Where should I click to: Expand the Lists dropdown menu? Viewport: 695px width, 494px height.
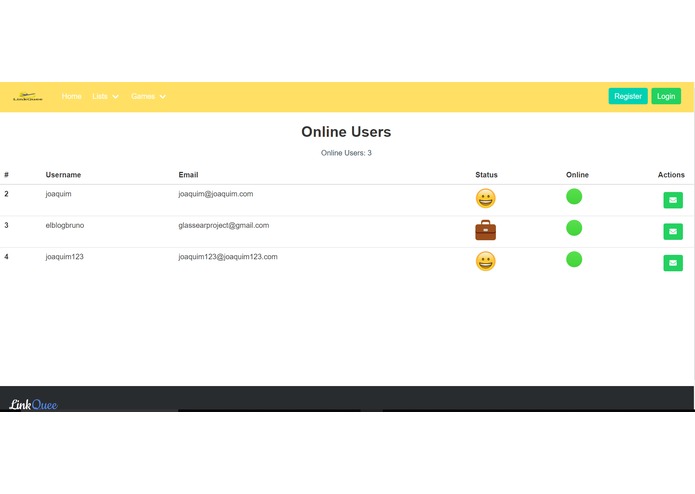[105, 96]
